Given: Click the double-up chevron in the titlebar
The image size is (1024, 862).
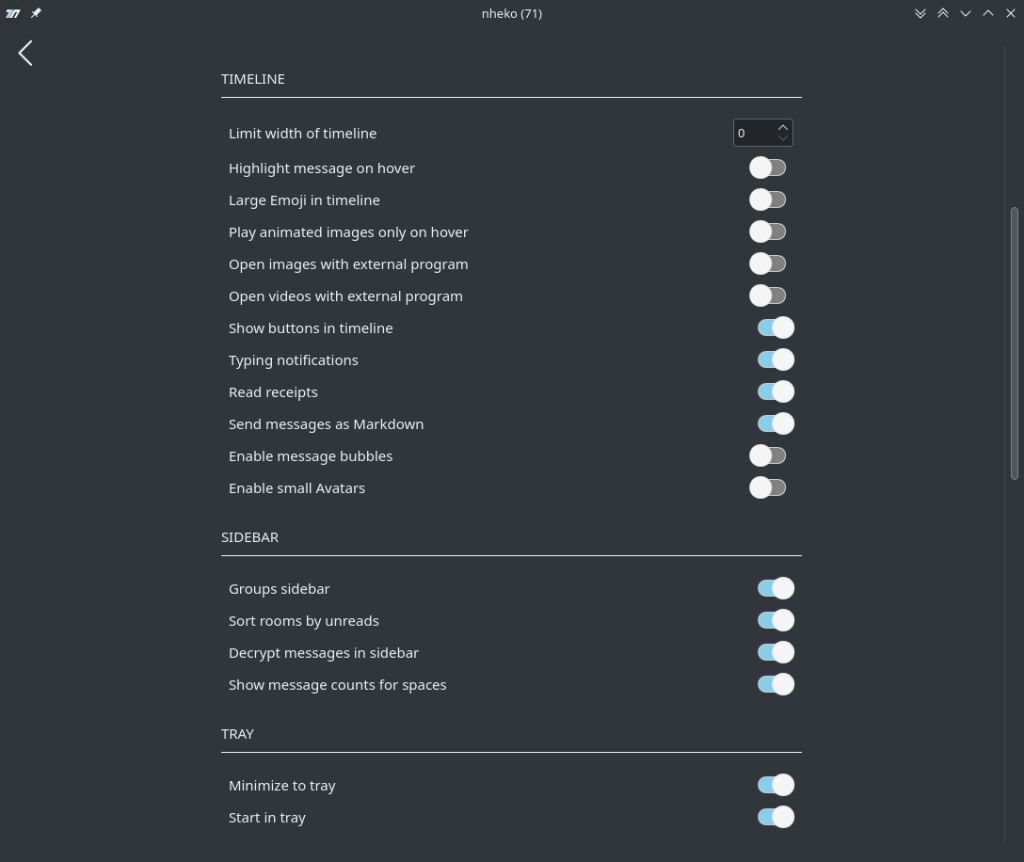Looking at the screenshot, I should (943, 13).
